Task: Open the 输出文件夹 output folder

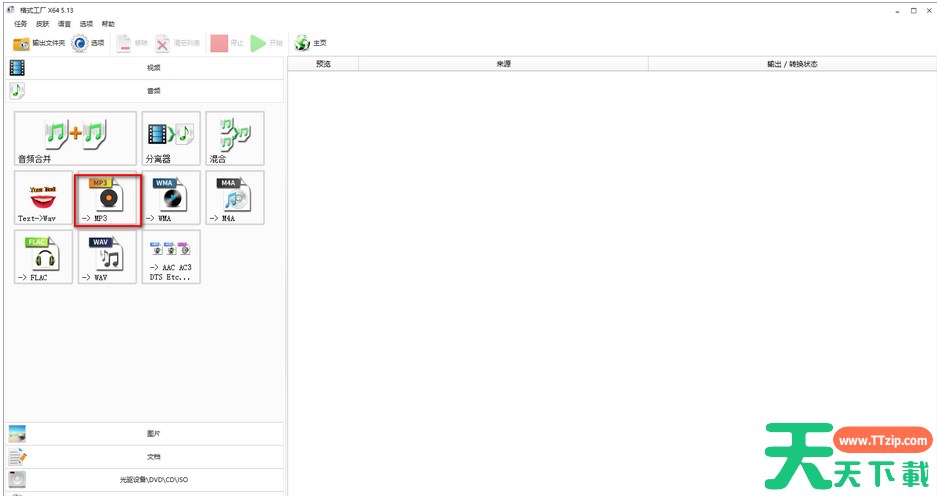Action: (39, 43)
